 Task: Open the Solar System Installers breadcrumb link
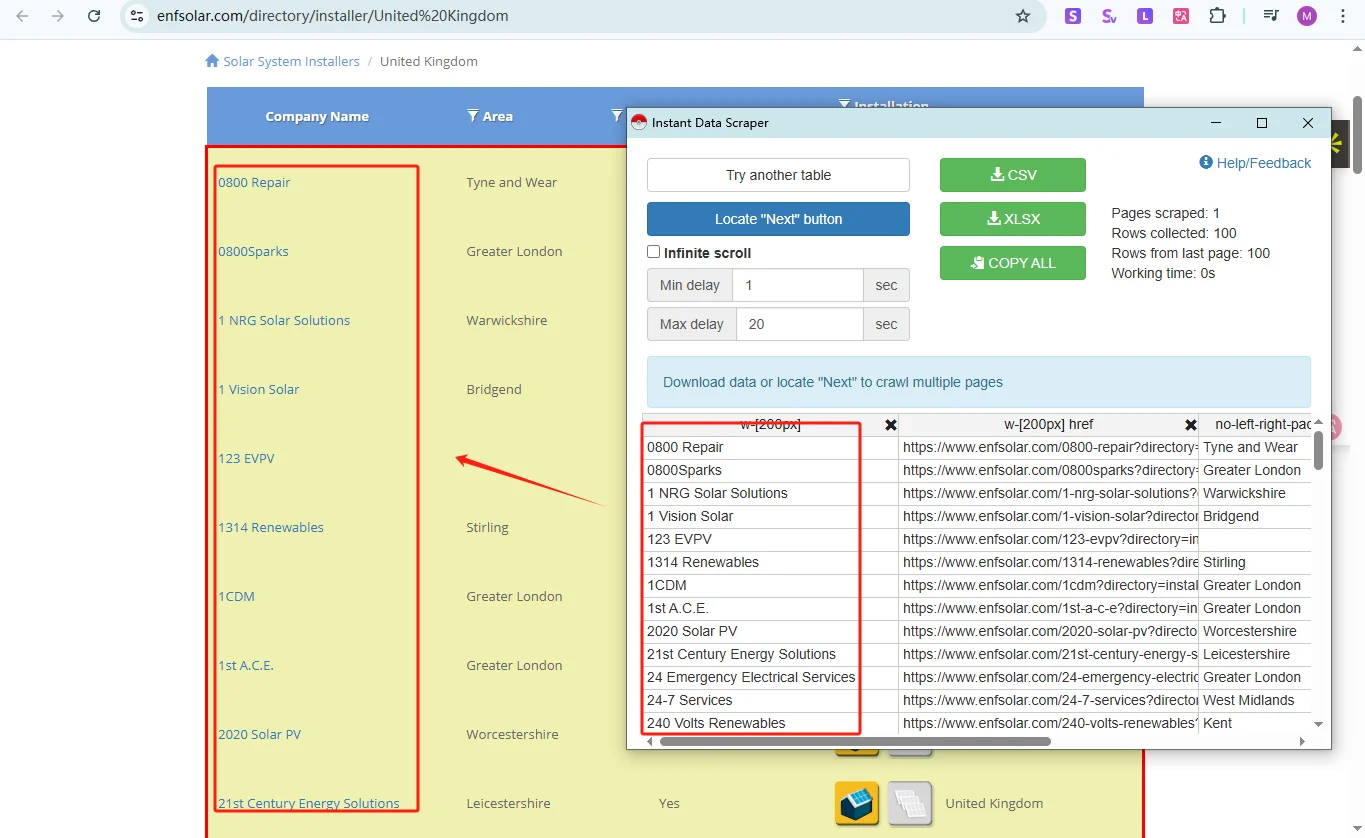pyautogui.click(x=291, y=61)
